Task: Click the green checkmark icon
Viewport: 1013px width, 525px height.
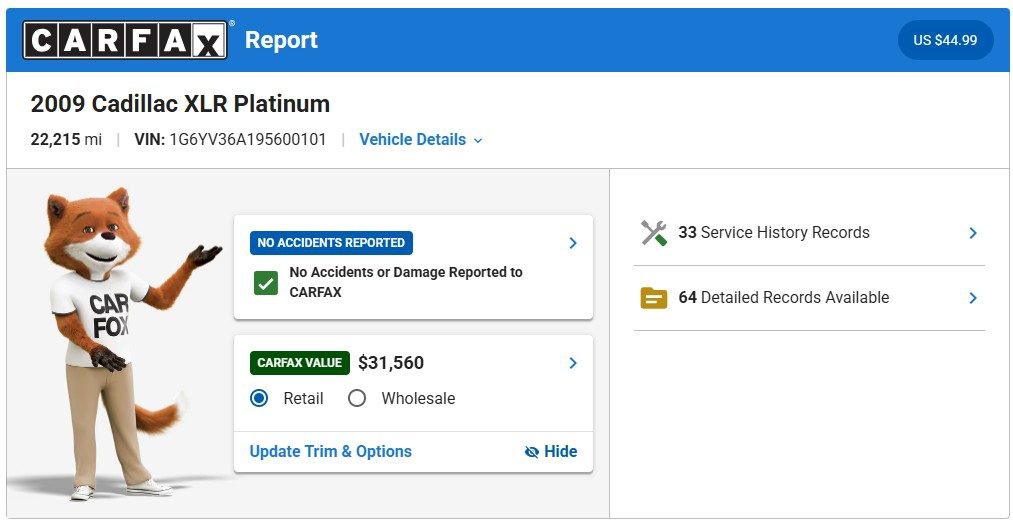Action: (266, 283)
